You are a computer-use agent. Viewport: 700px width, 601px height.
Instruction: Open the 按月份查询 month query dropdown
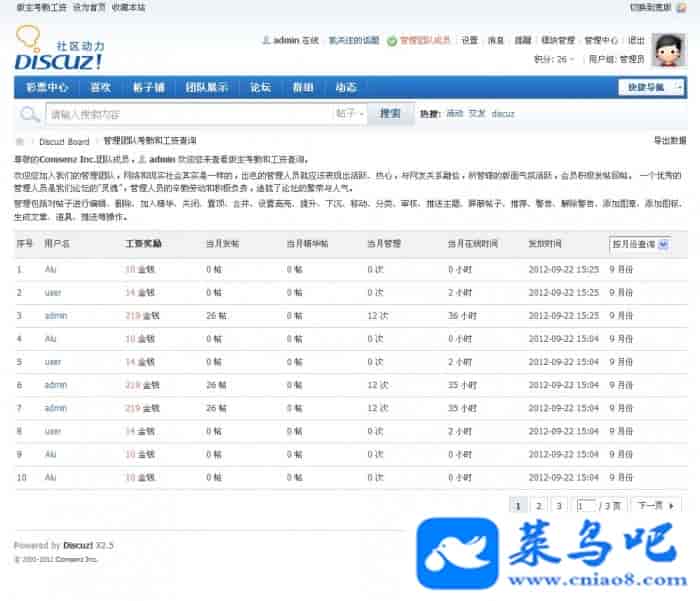(x=640, y=244)
